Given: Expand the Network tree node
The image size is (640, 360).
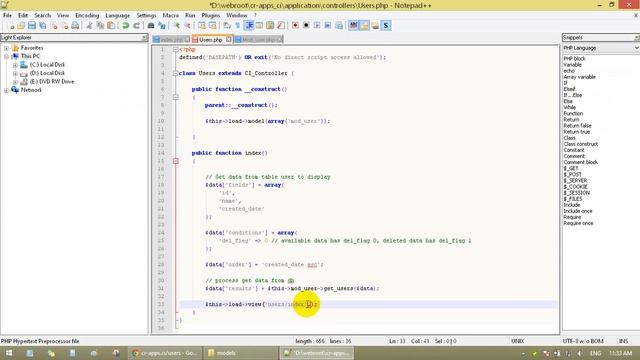Looking at the screenshot, I should click(x=7, y=90).
